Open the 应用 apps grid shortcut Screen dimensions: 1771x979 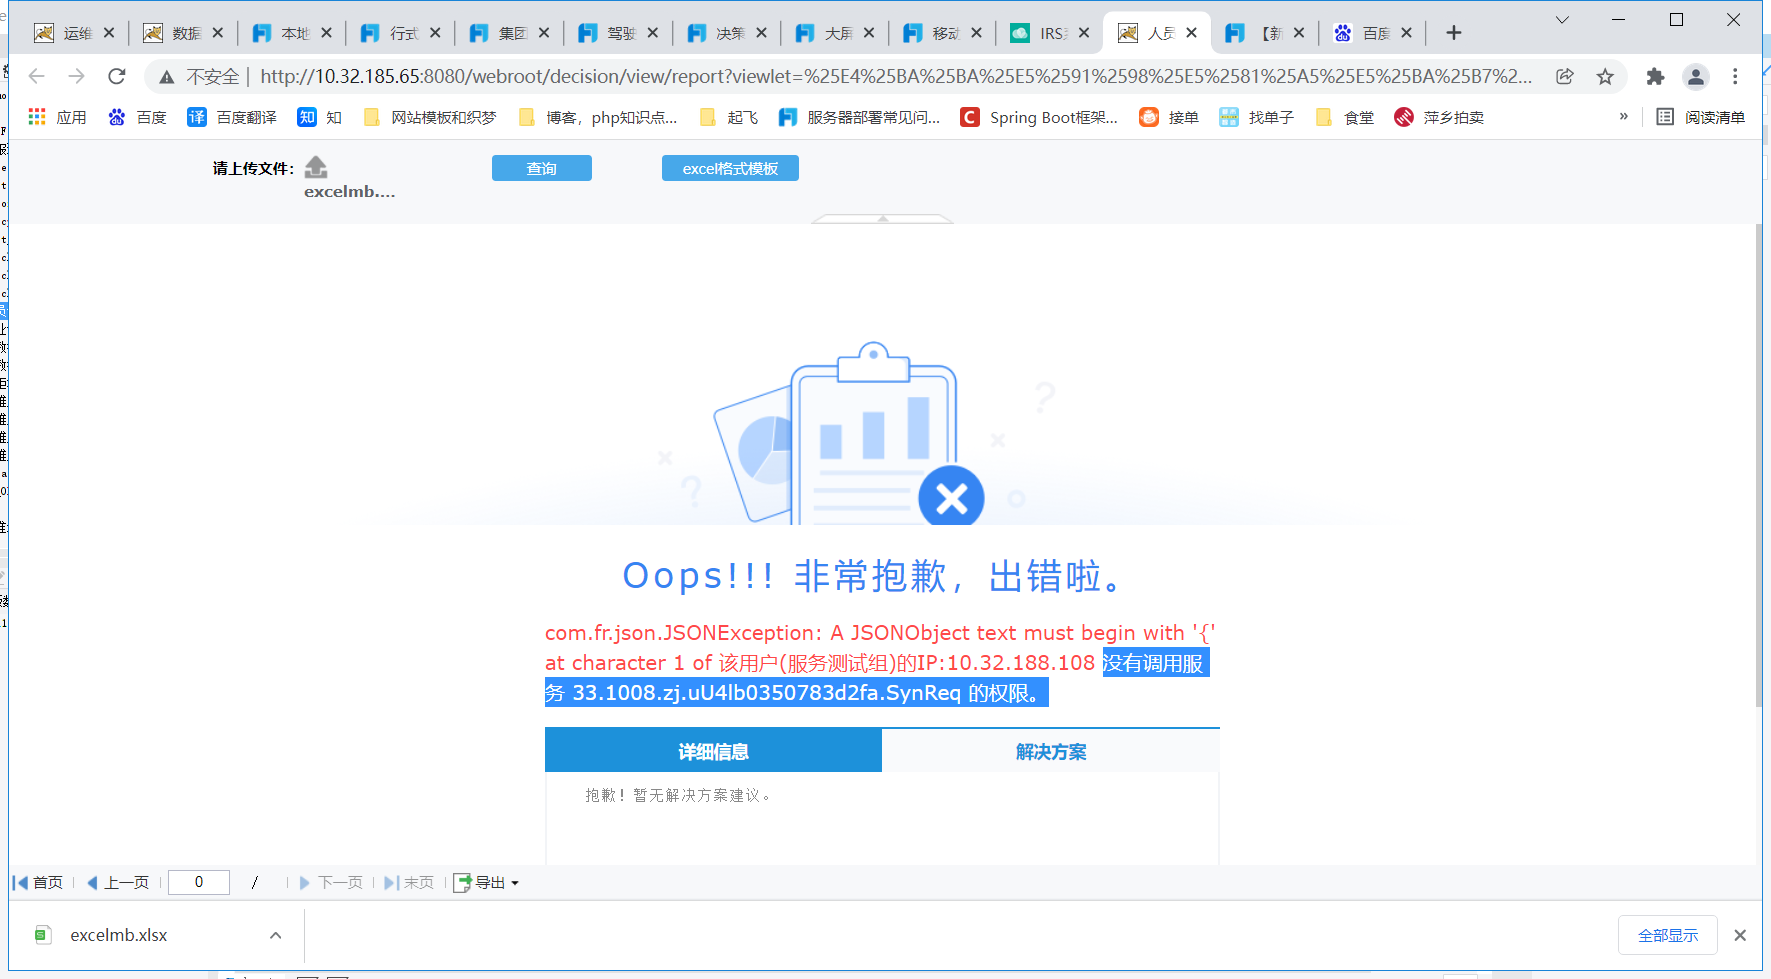57,117
